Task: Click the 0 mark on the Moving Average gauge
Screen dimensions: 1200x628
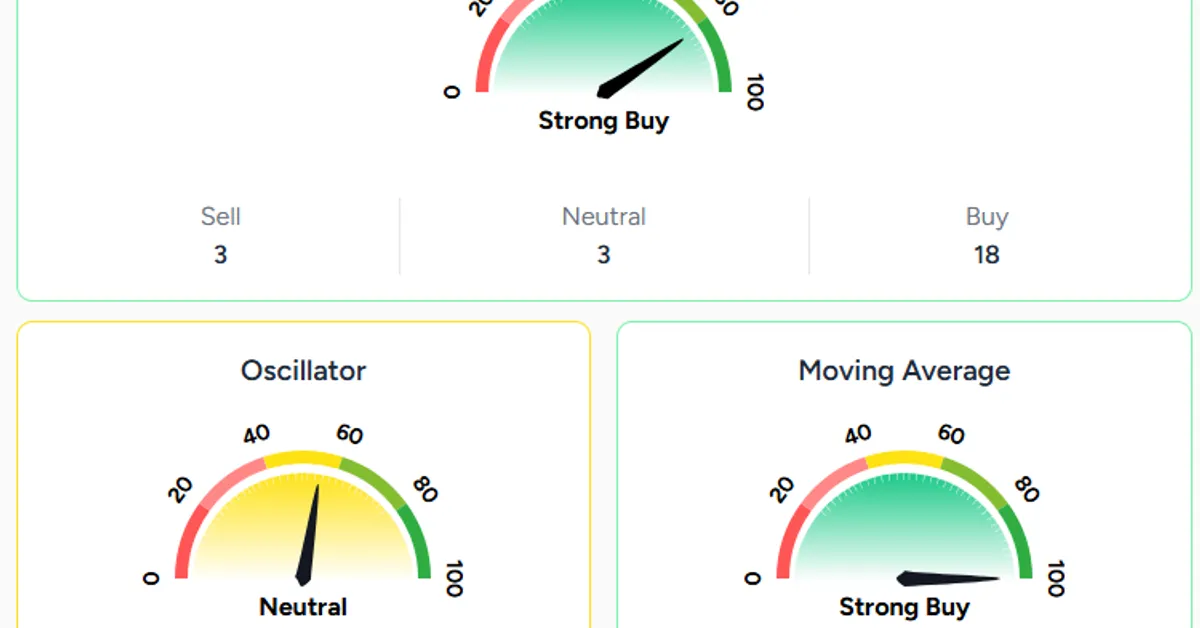Action: [753, 578]
